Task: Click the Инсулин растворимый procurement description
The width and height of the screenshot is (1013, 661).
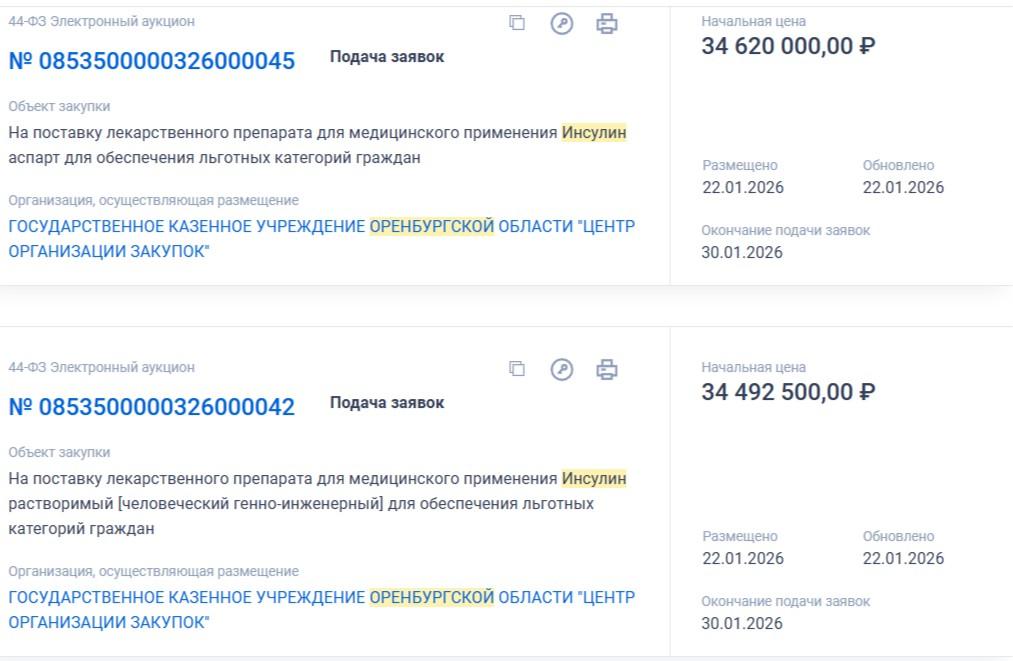Action: point(317,503)
